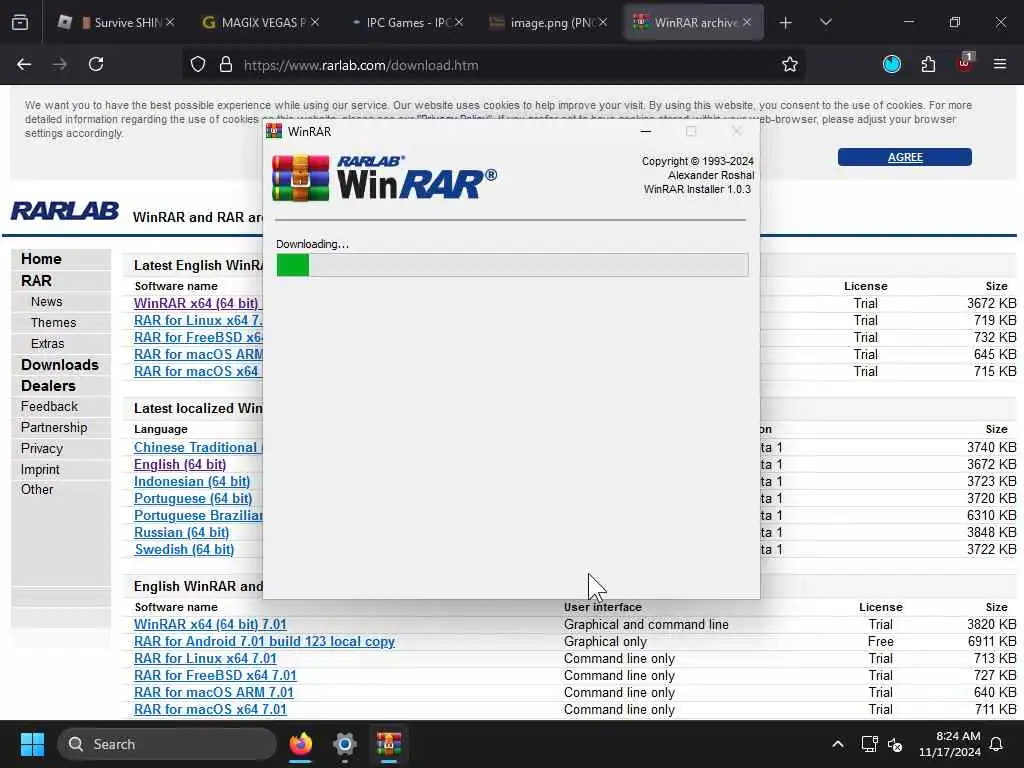Open Extras in the sidebar

click(48, 344)
